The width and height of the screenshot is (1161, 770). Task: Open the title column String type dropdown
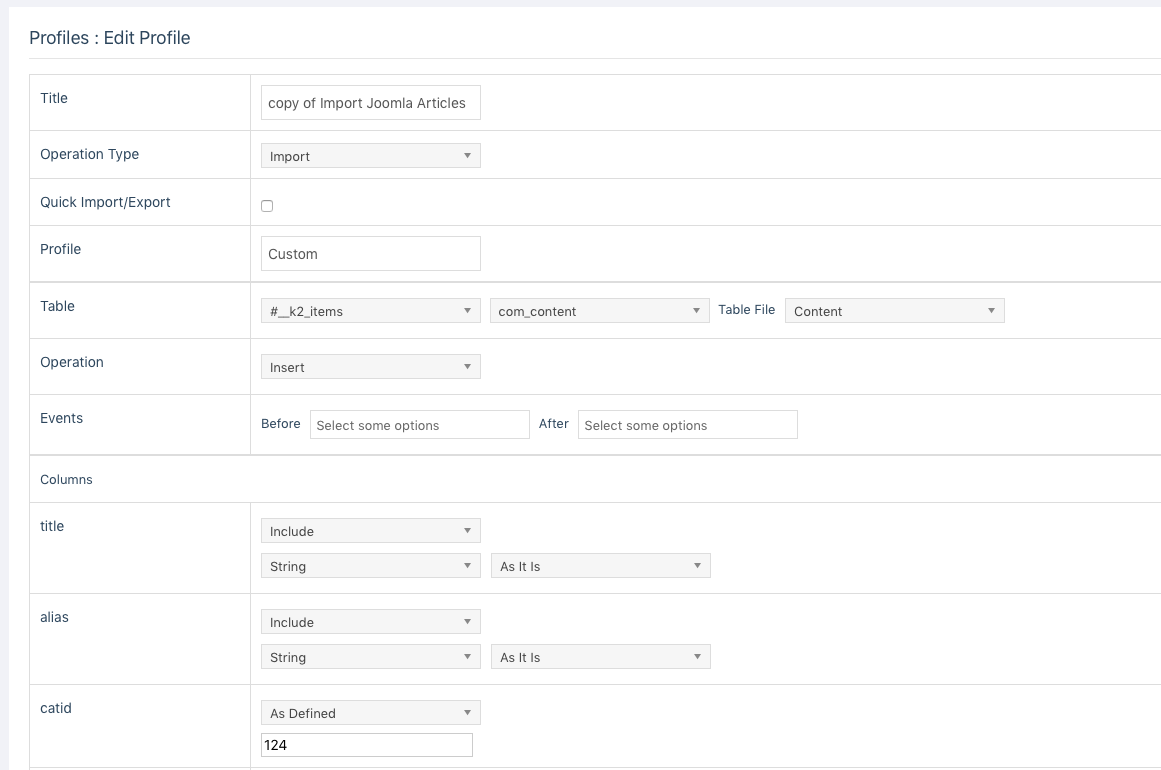370,566
